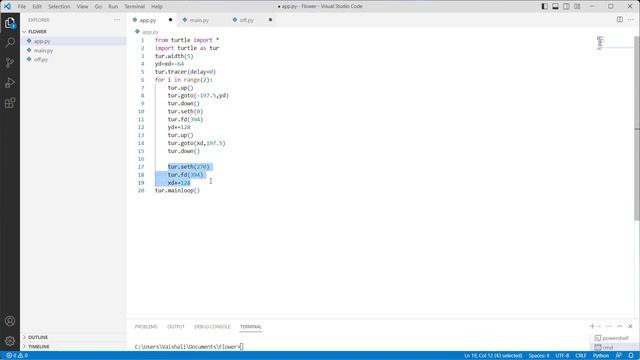Image resolution: width=640 pixels, height=360 pixels.
Task: Close the unsaved off.py tab via its dot
Action: (270, 20)
